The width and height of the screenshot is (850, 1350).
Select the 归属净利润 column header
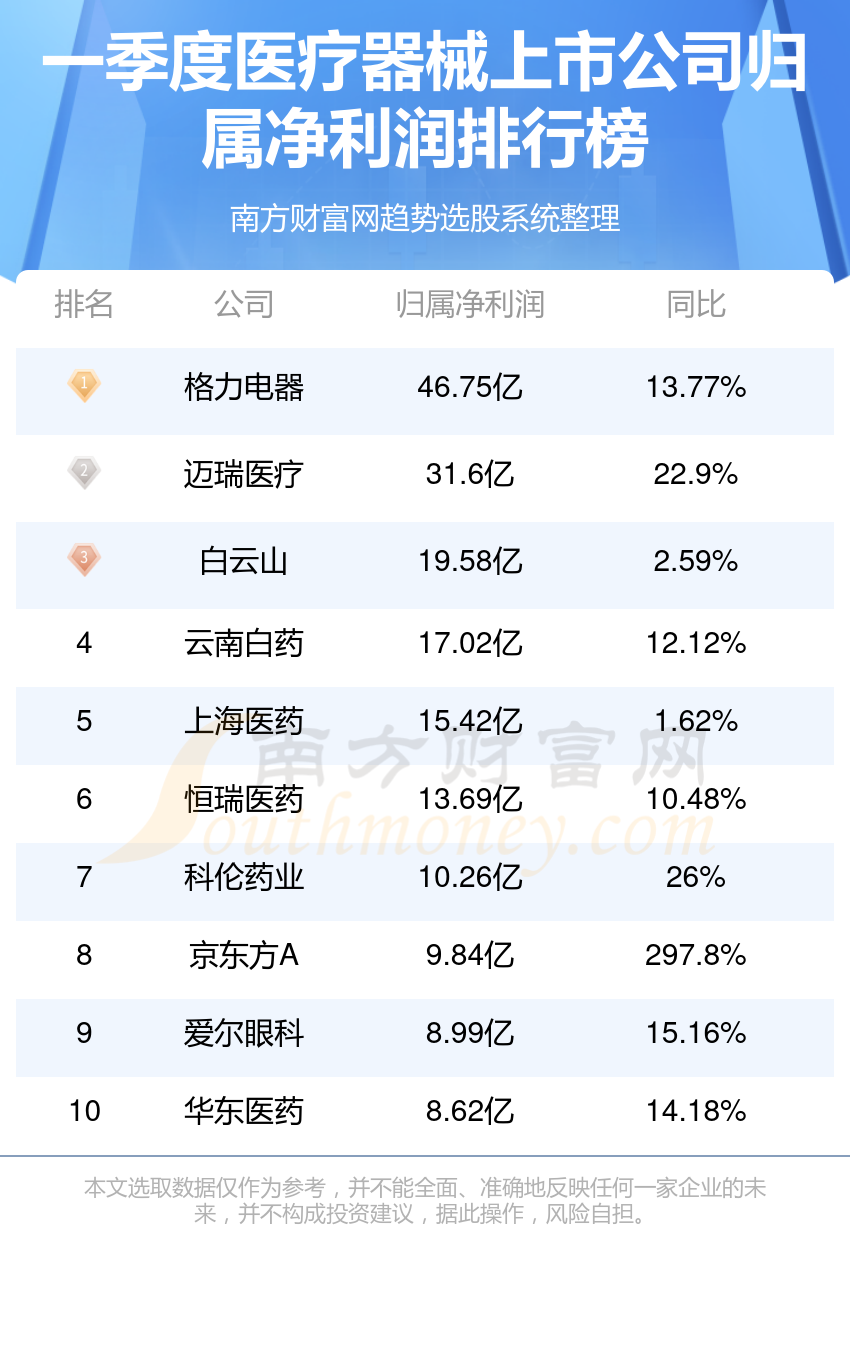(x=470, y=304)
